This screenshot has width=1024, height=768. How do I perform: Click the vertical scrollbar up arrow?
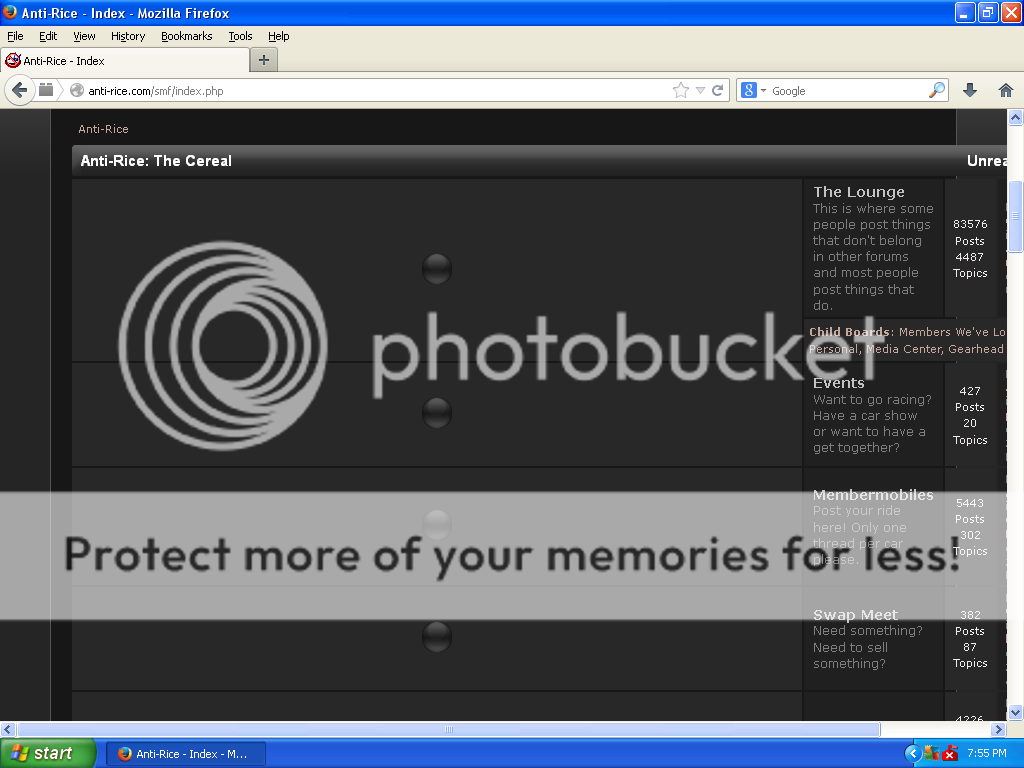tap(1015, 118)
